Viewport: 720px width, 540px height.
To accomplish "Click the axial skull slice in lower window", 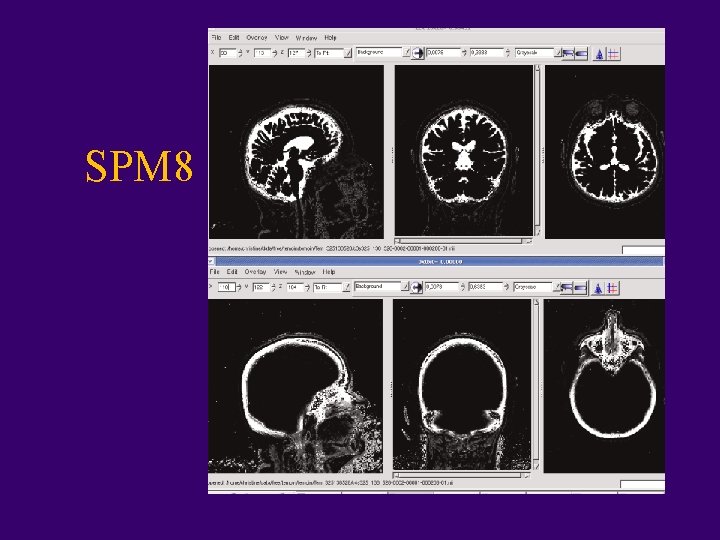I will click(604, 386).
